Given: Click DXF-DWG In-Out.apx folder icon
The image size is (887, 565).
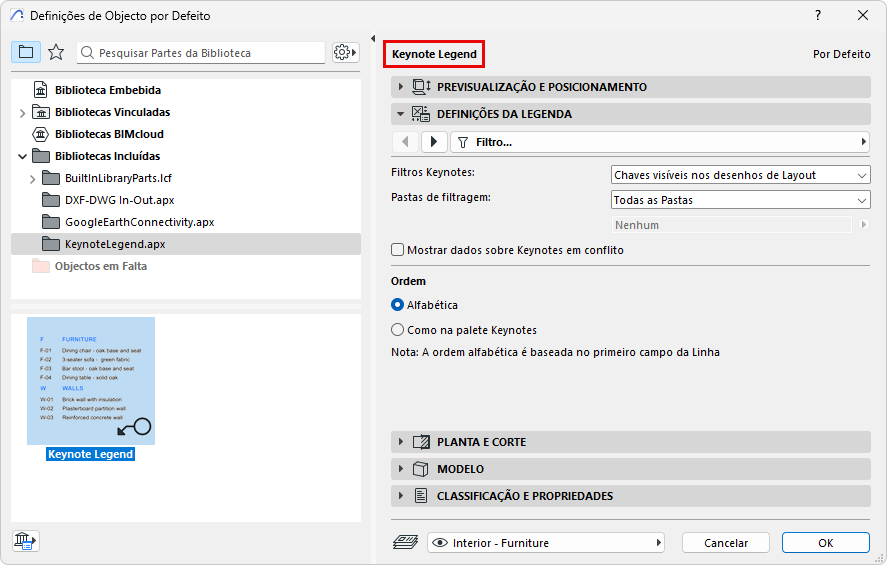Looking at the screenshot, I should pos(51,200).
